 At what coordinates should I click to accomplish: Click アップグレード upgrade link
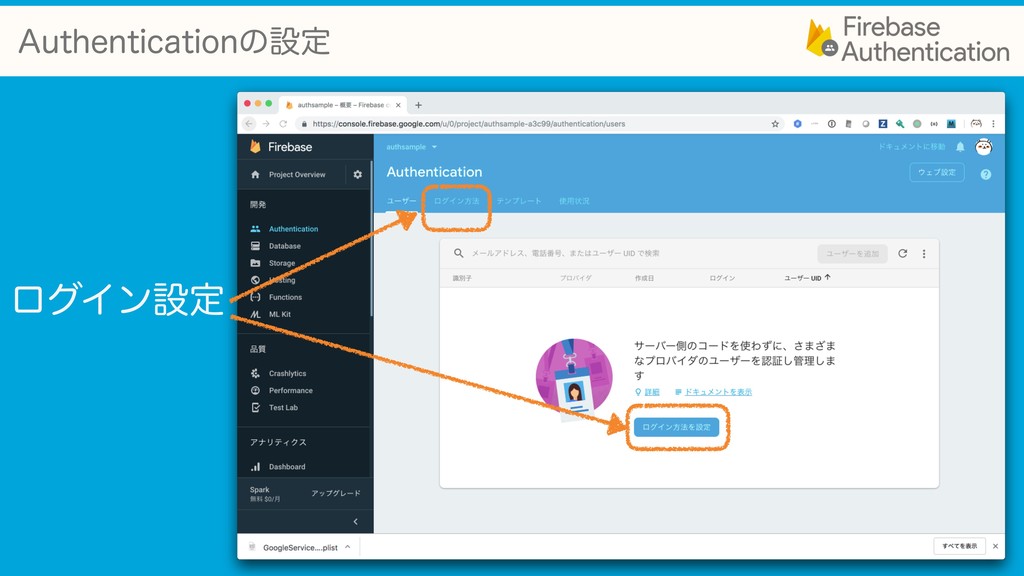click(336, 493)
